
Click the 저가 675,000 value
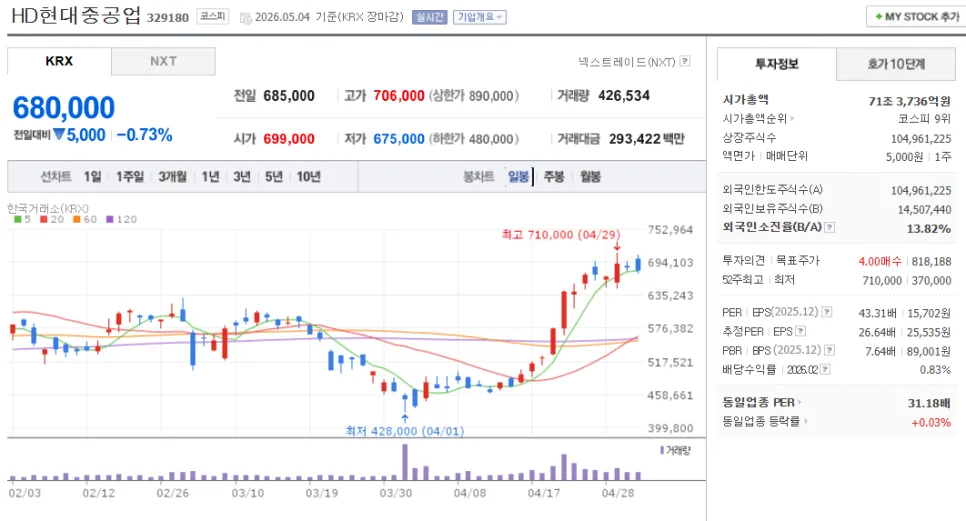pos(399,139)
